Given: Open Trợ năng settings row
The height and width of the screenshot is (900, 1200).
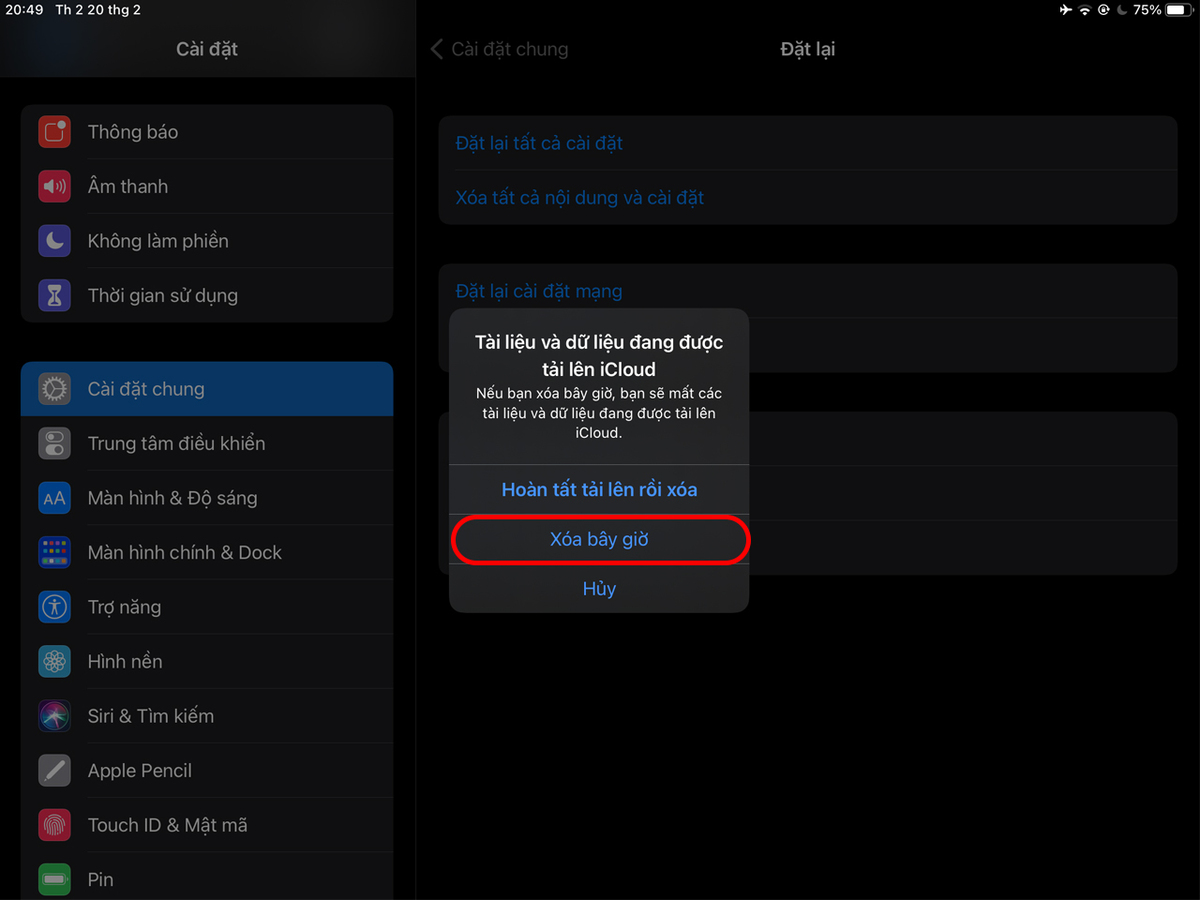Looking at the screenshot, I should click(207, 607).
